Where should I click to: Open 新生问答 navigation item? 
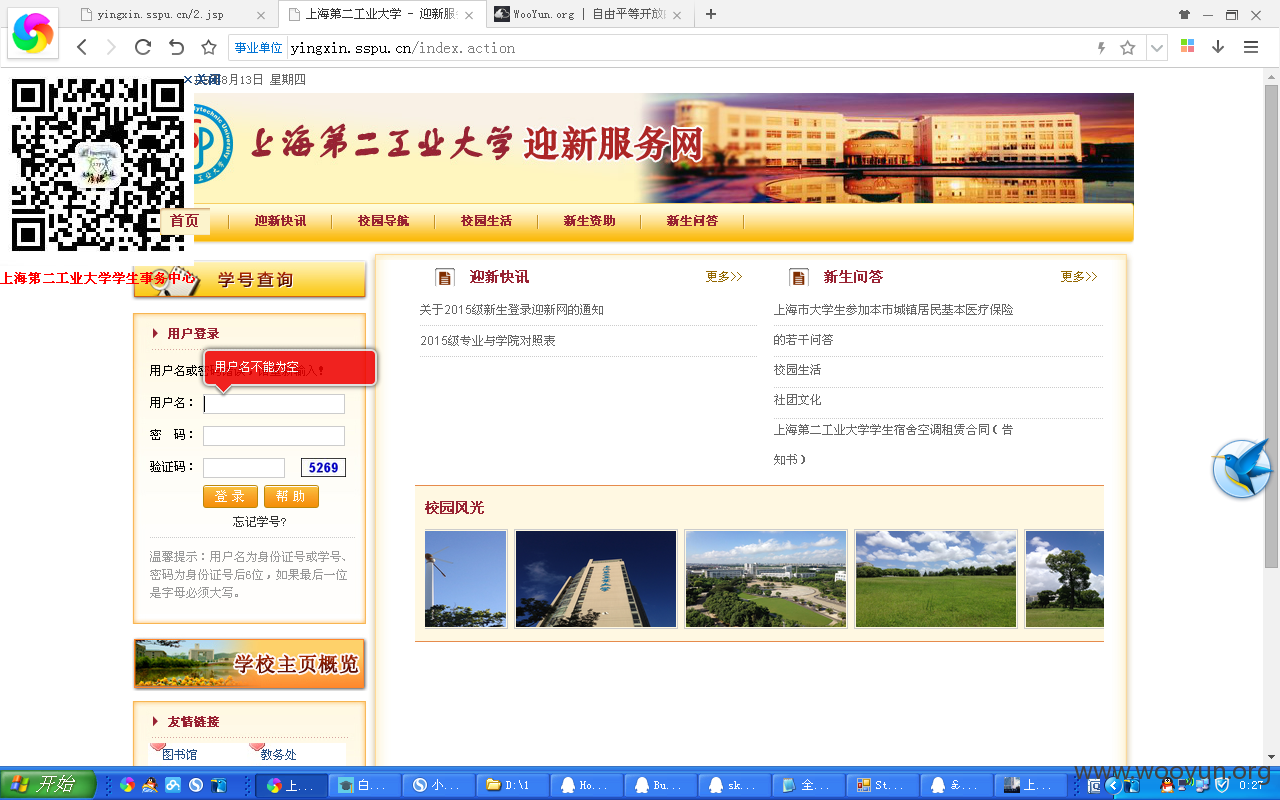(692, 221)
